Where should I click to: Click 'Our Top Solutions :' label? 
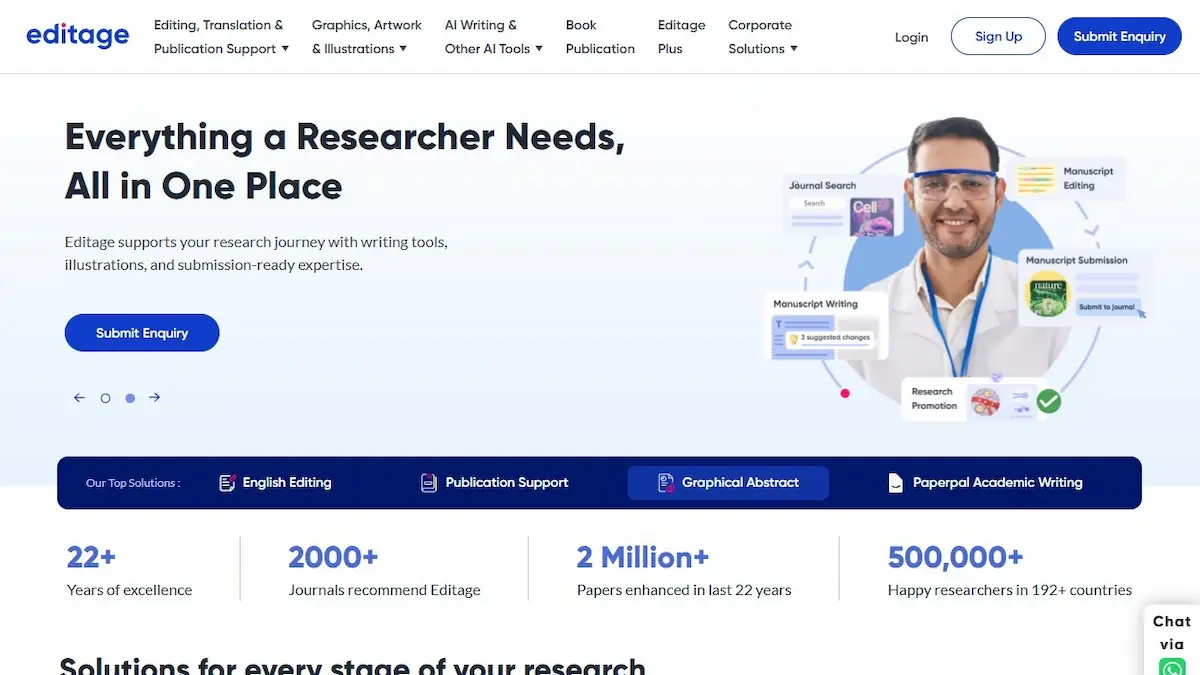click(133, 483)
